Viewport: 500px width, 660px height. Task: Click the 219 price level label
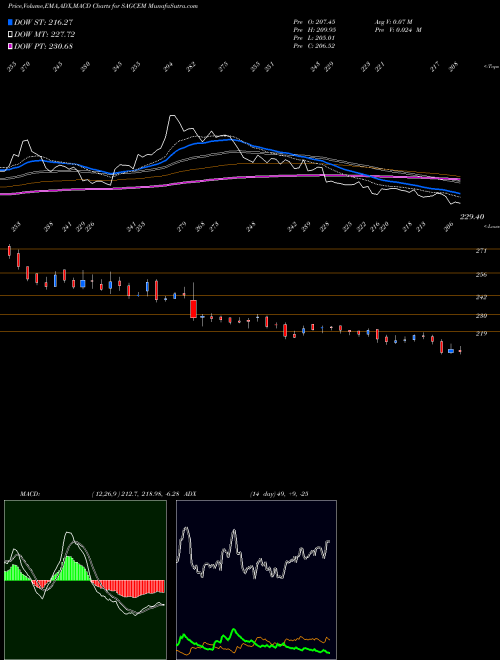tap(481, 333)
